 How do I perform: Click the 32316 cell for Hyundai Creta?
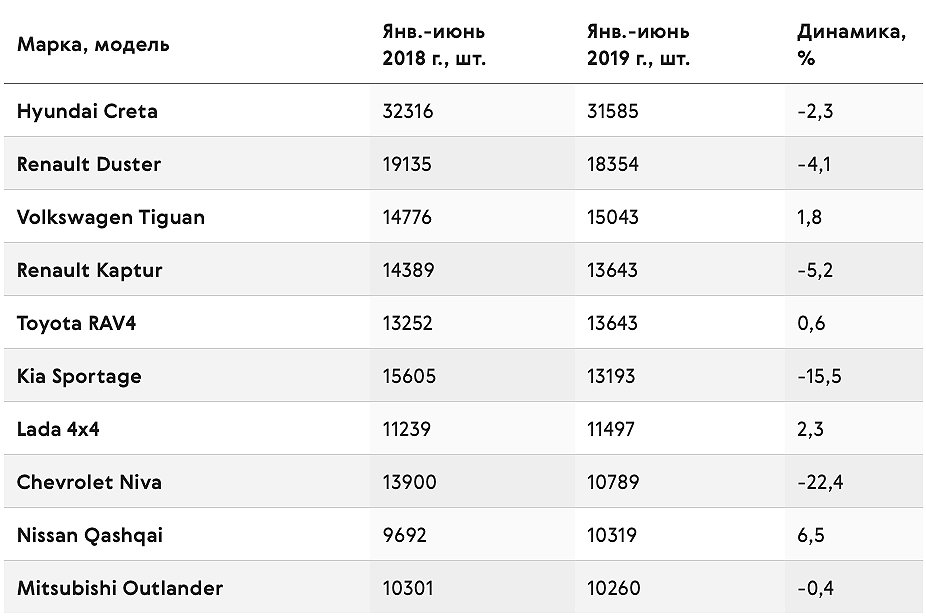point(408,111)
